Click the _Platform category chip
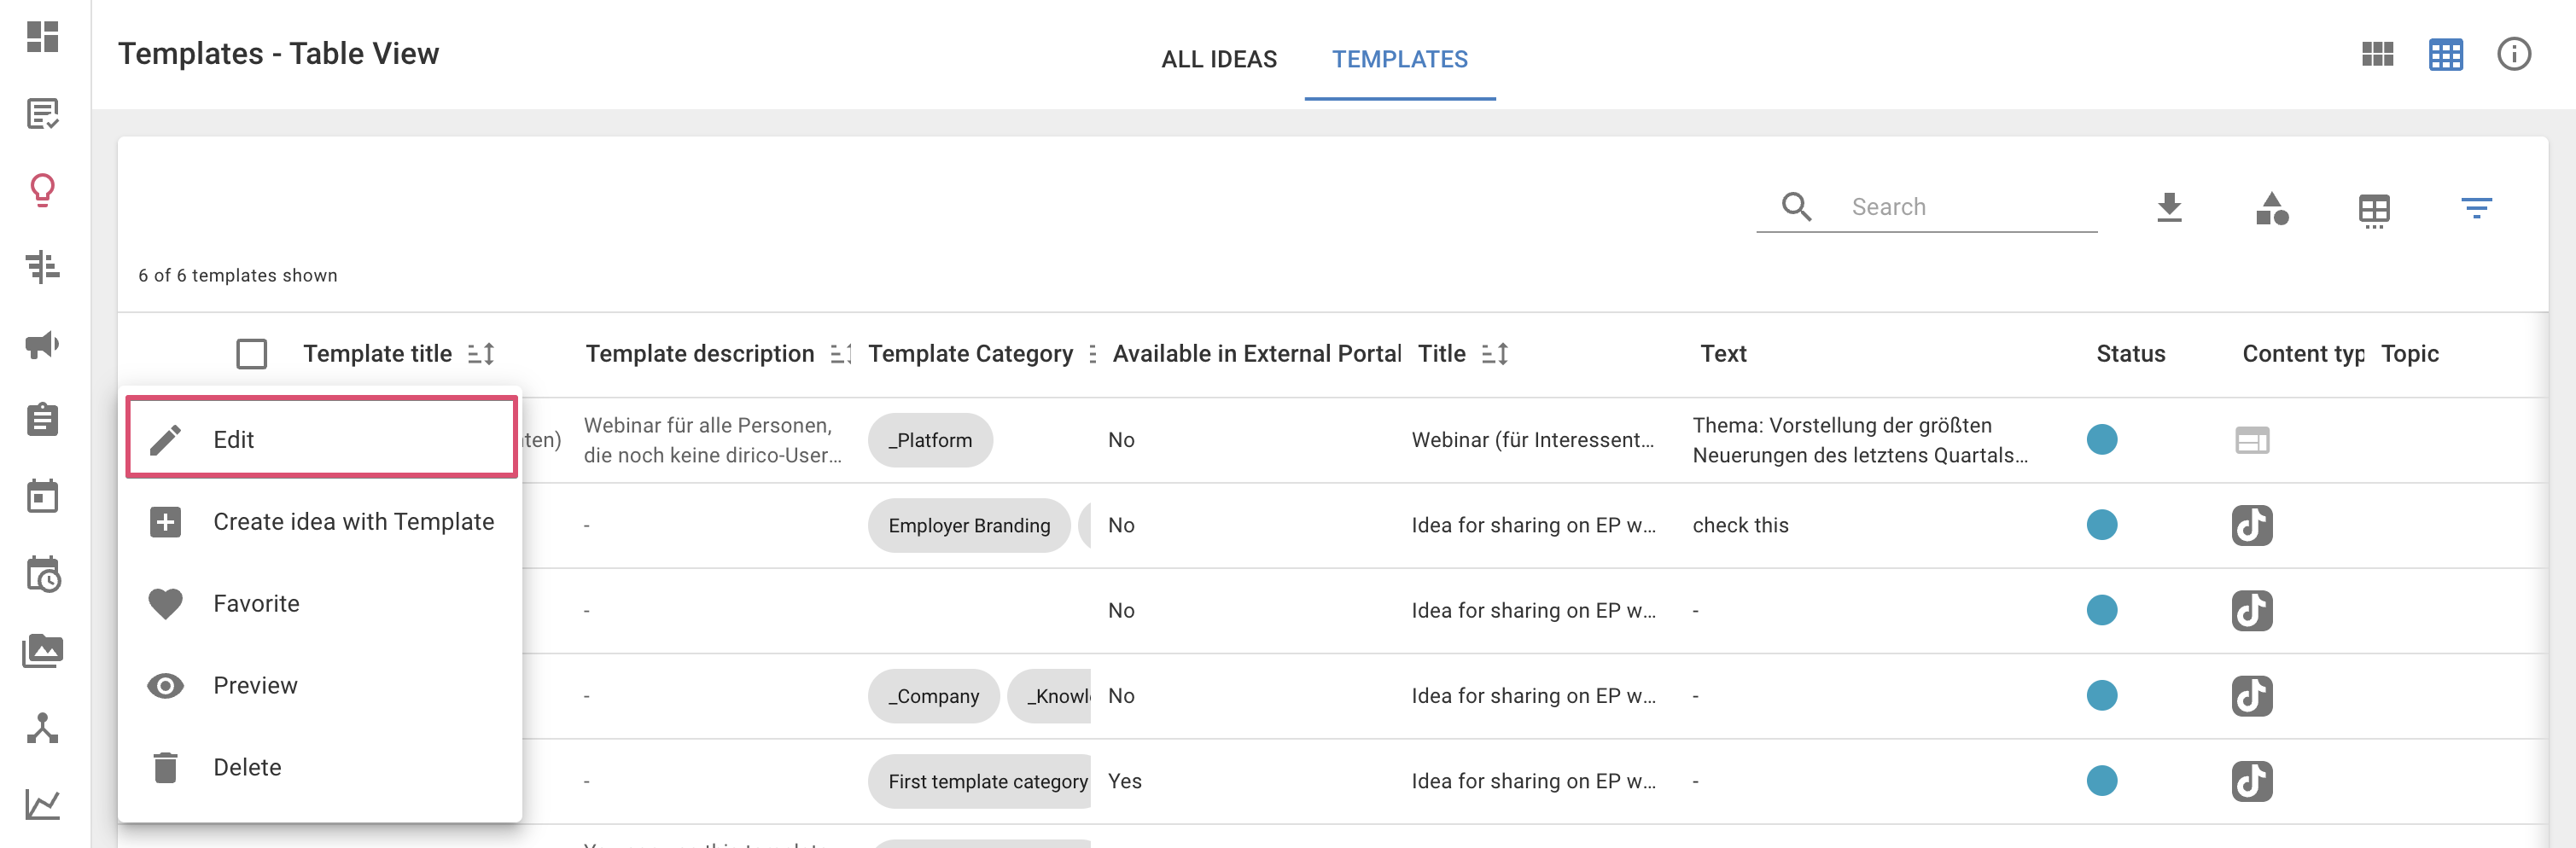The width and height of the screenshot is (2576, 848). [x=930, y=440]
